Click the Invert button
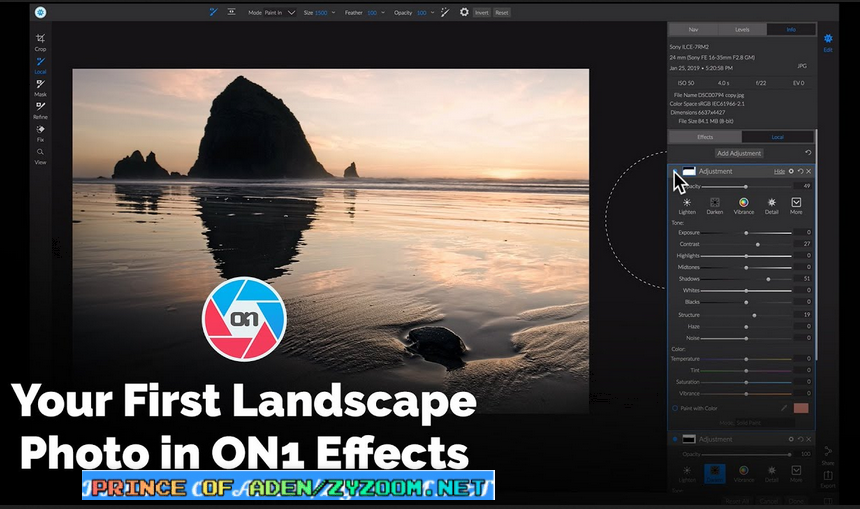This screenshot has height=509, width=860. tap(482, 13)
